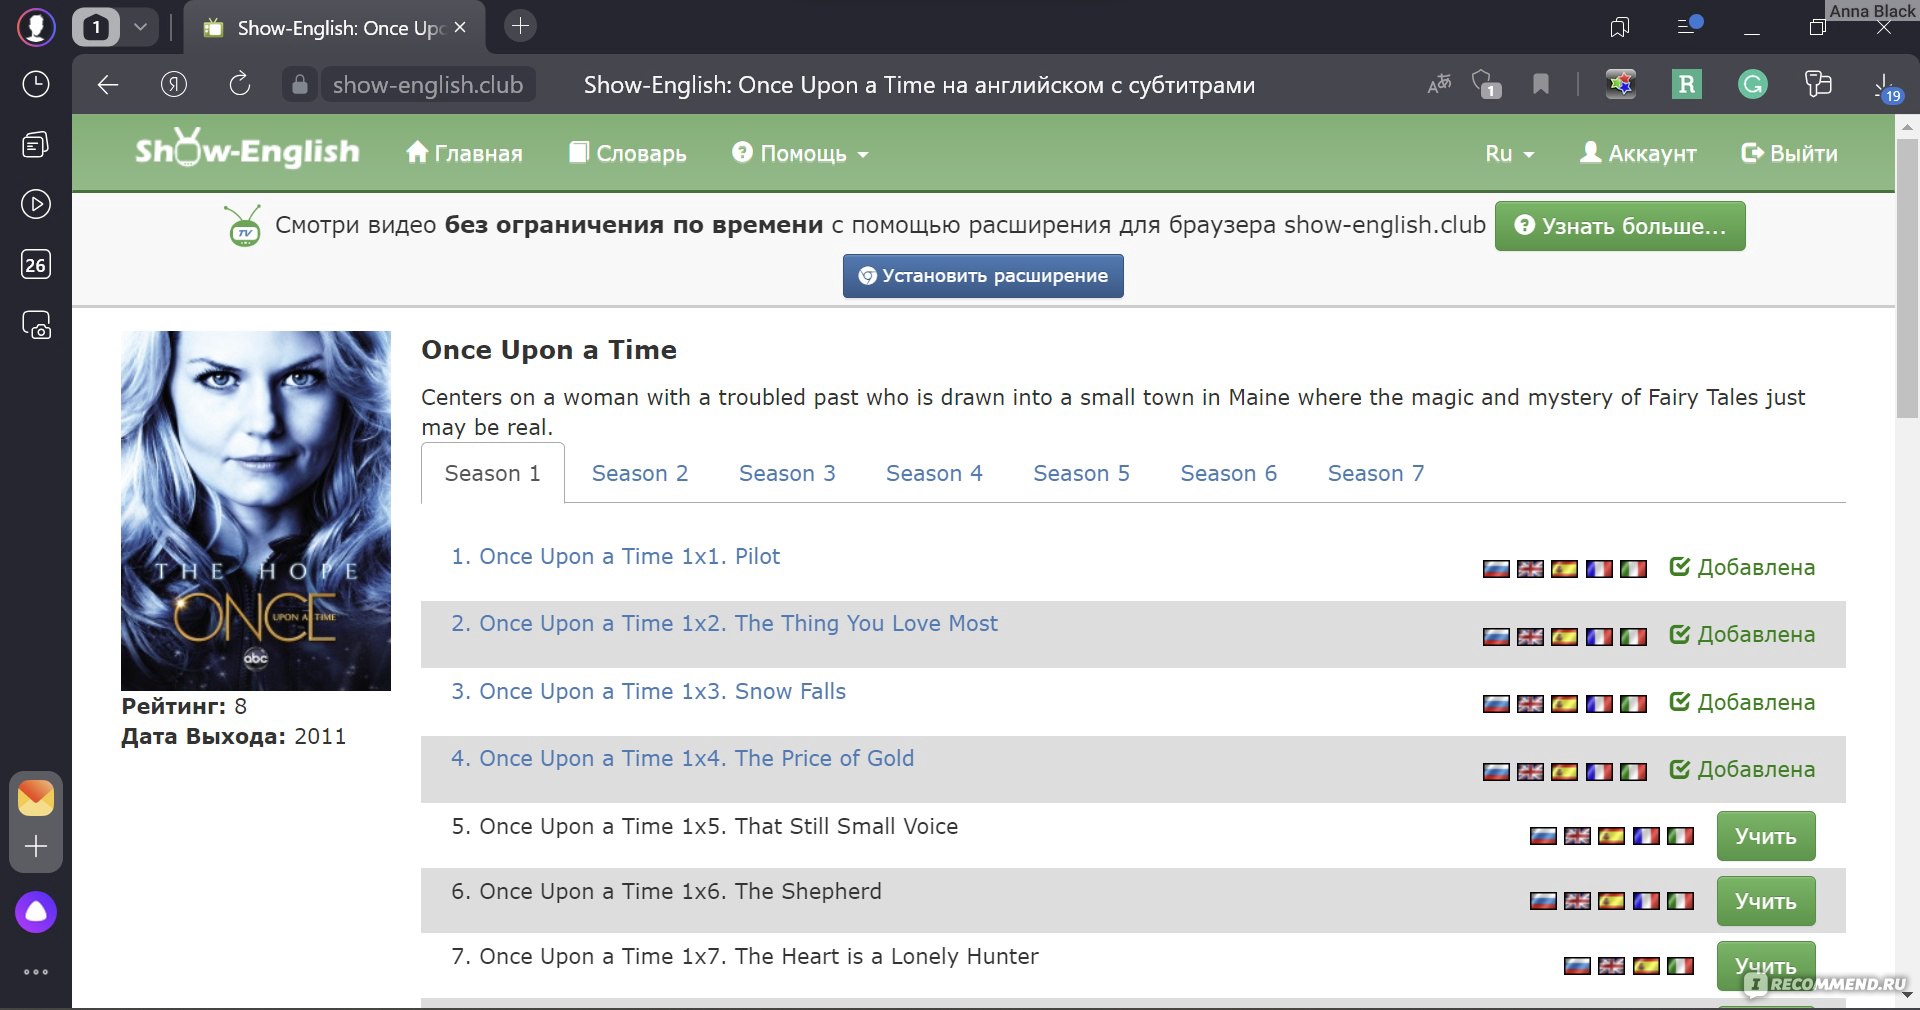Viewport: 1920px width, 1010px height.
Task: Click the page vertical scrollbar thumb
Action: pyautogui.click(x=1907, y=278)
